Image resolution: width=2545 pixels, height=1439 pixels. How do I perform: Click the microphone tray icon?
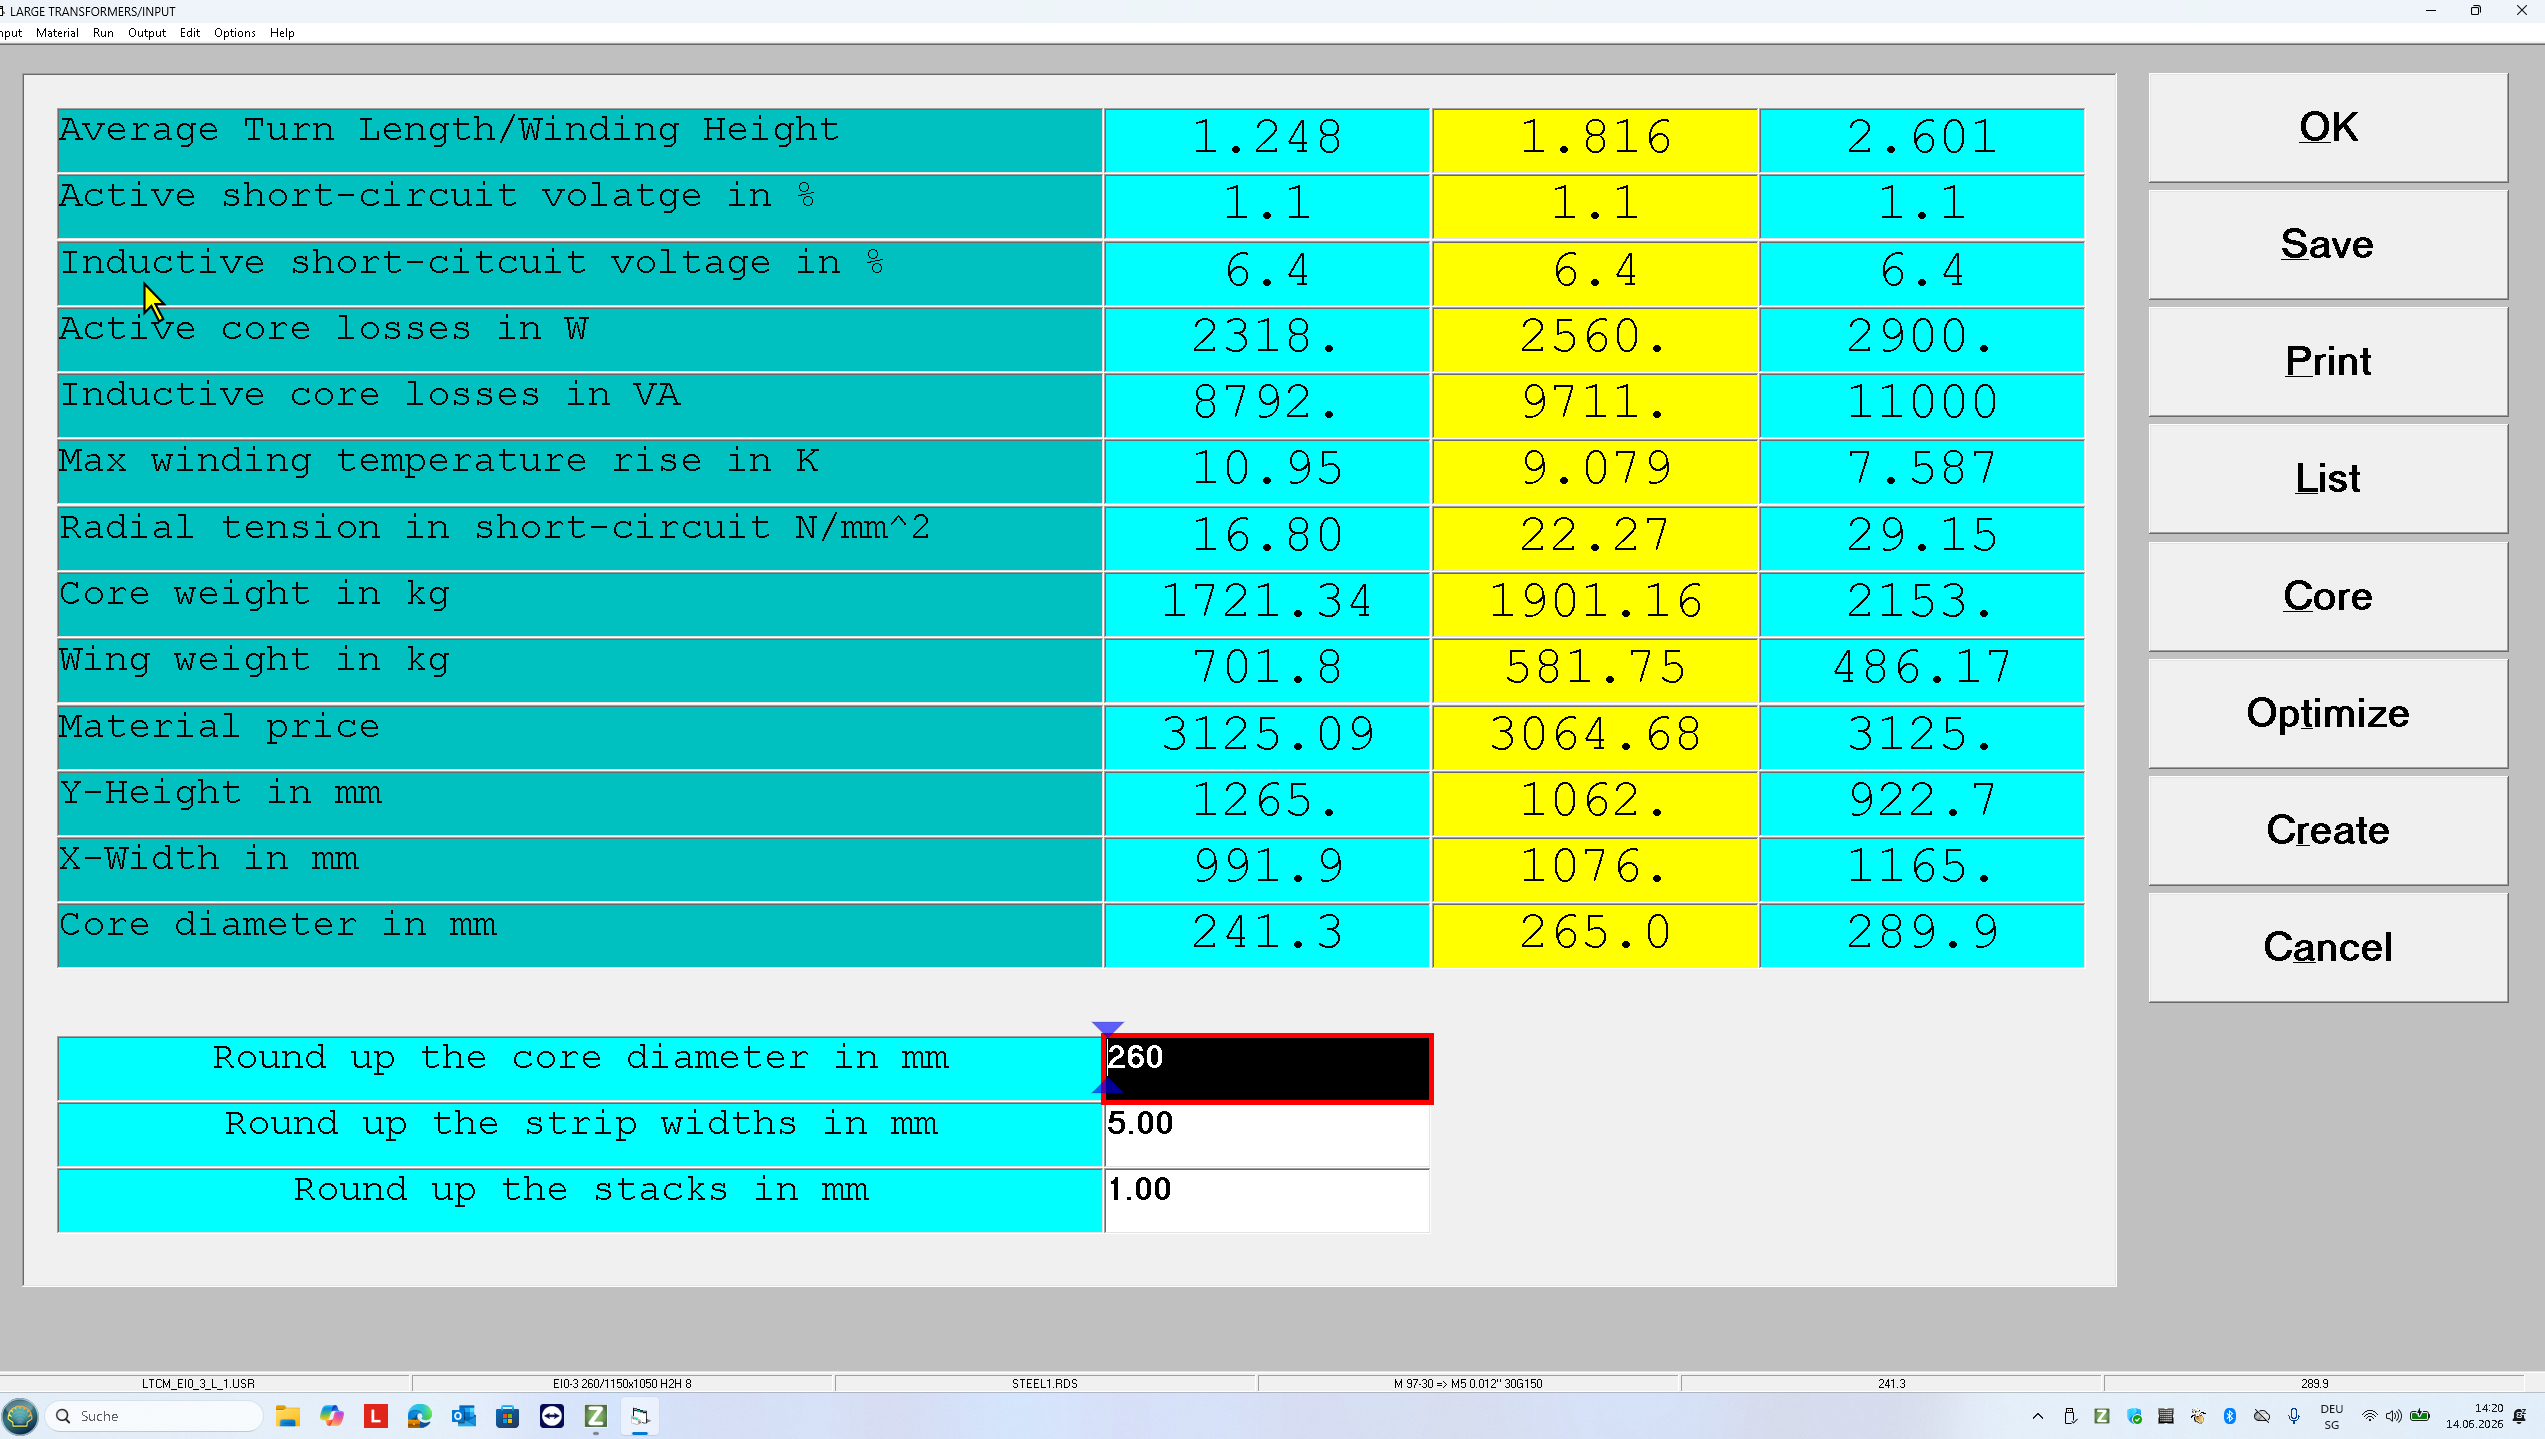(2294, 1416)
